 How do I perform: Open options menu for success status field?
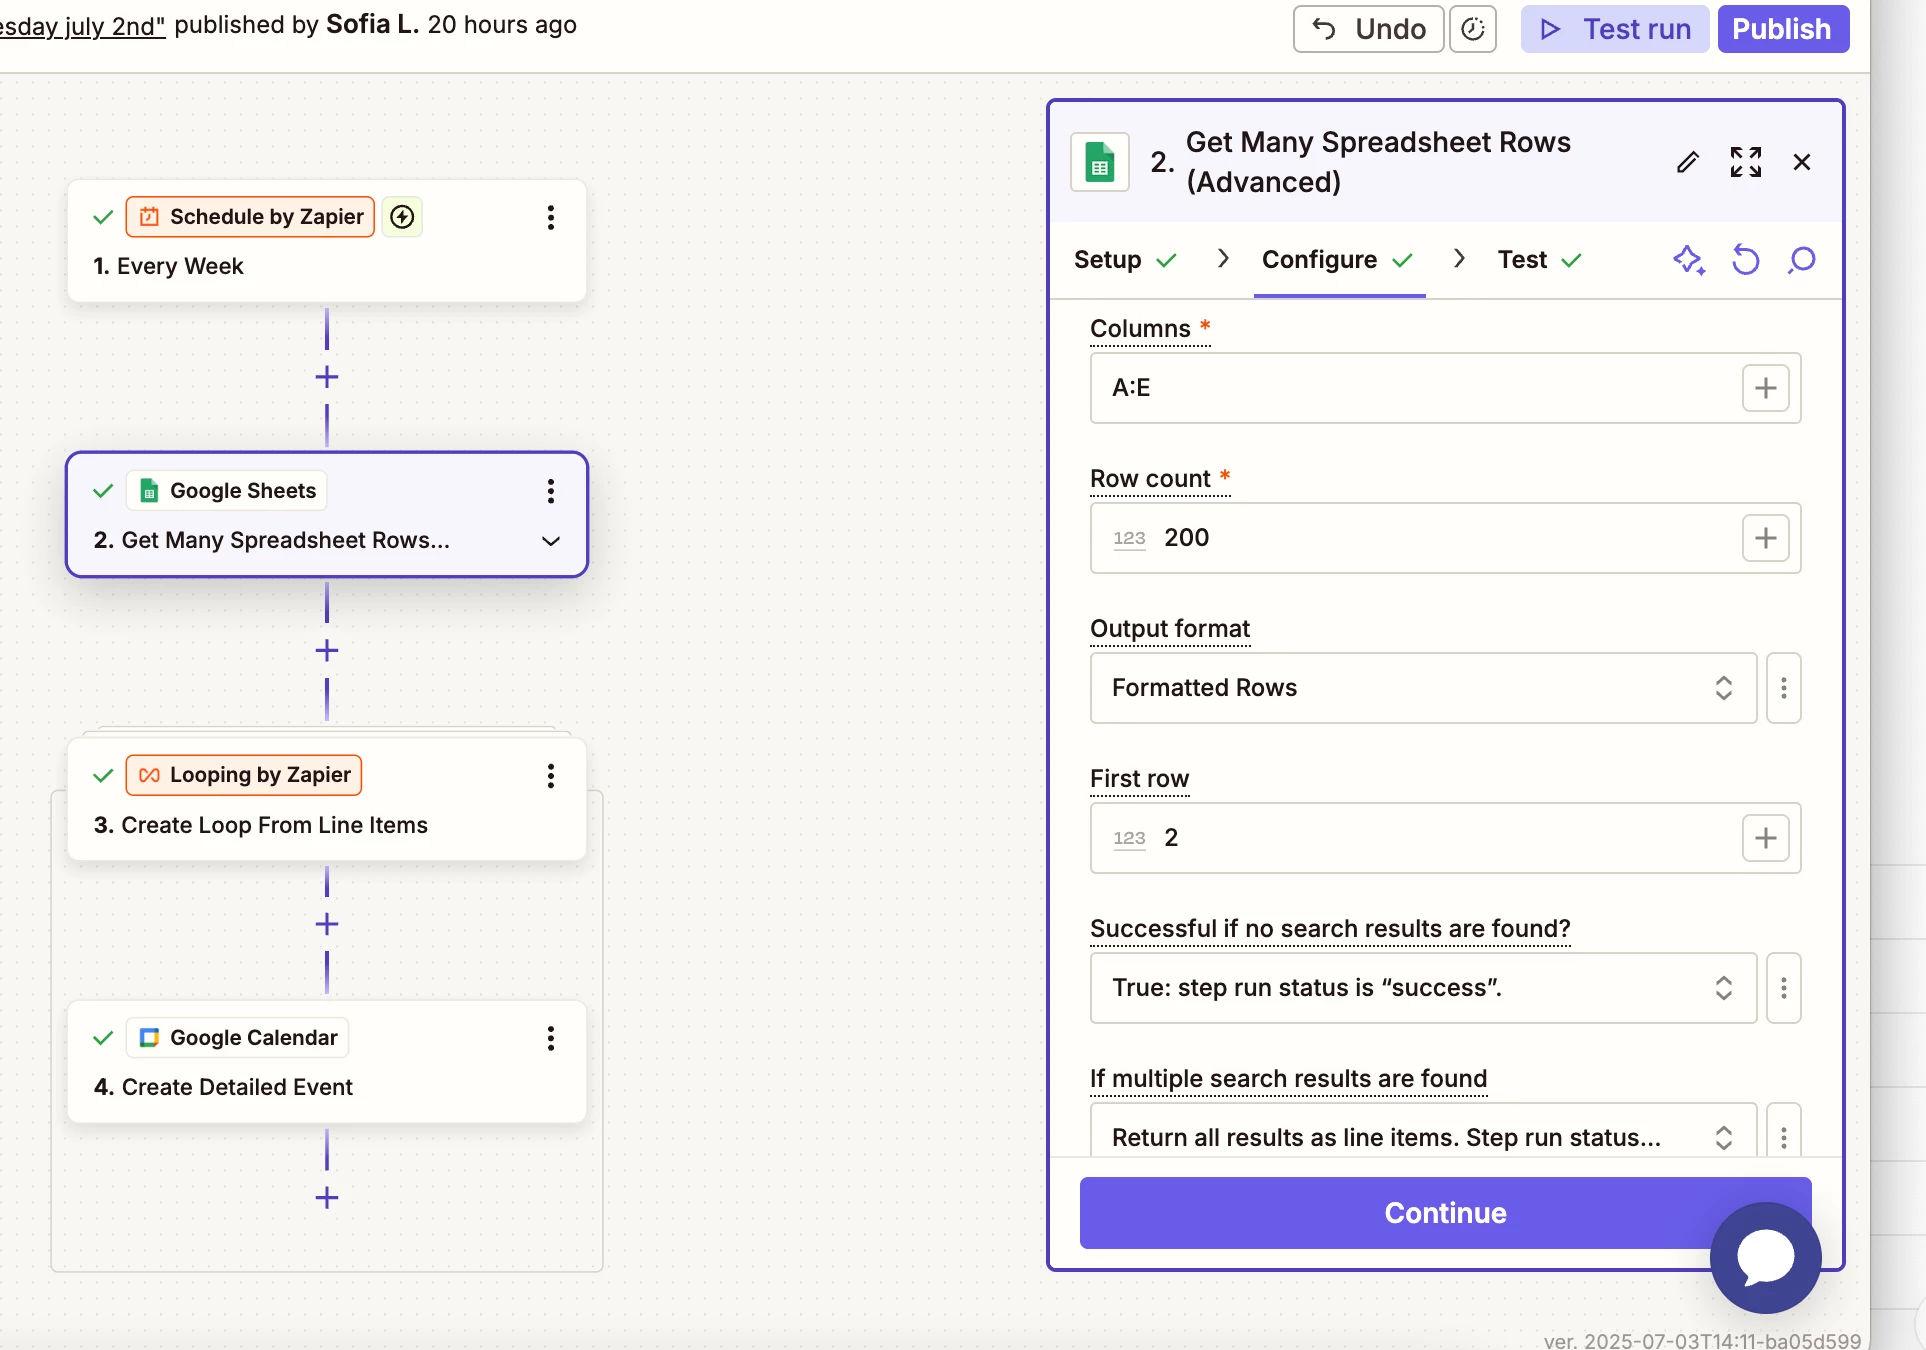[x=1784, y=988]
